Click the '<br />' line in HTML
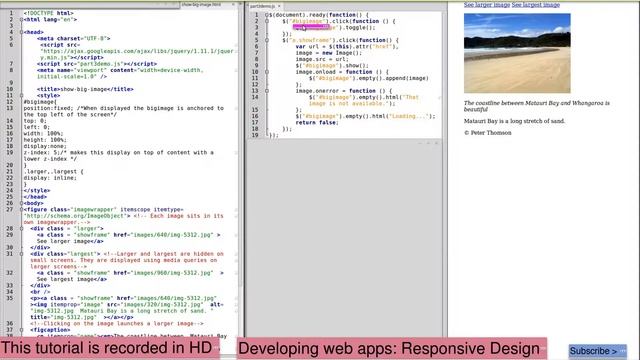 click(x=40, y=292)
